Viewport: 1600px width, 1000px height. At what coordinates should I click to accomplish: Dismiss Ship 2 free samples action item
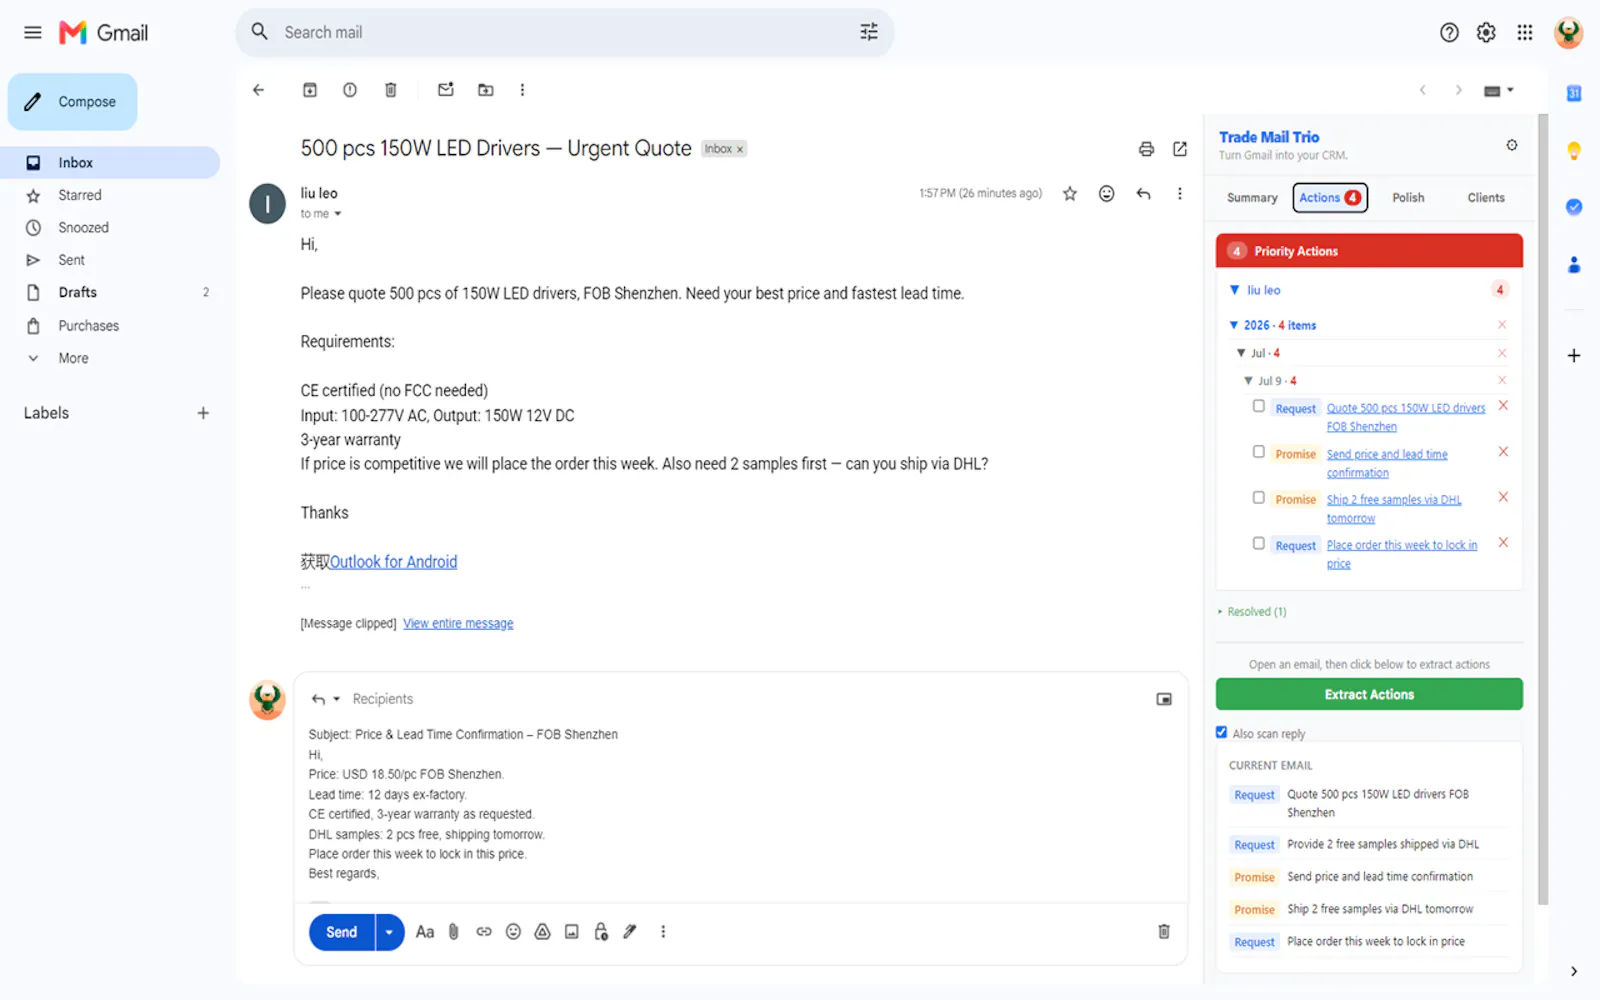pos(1503,497)
